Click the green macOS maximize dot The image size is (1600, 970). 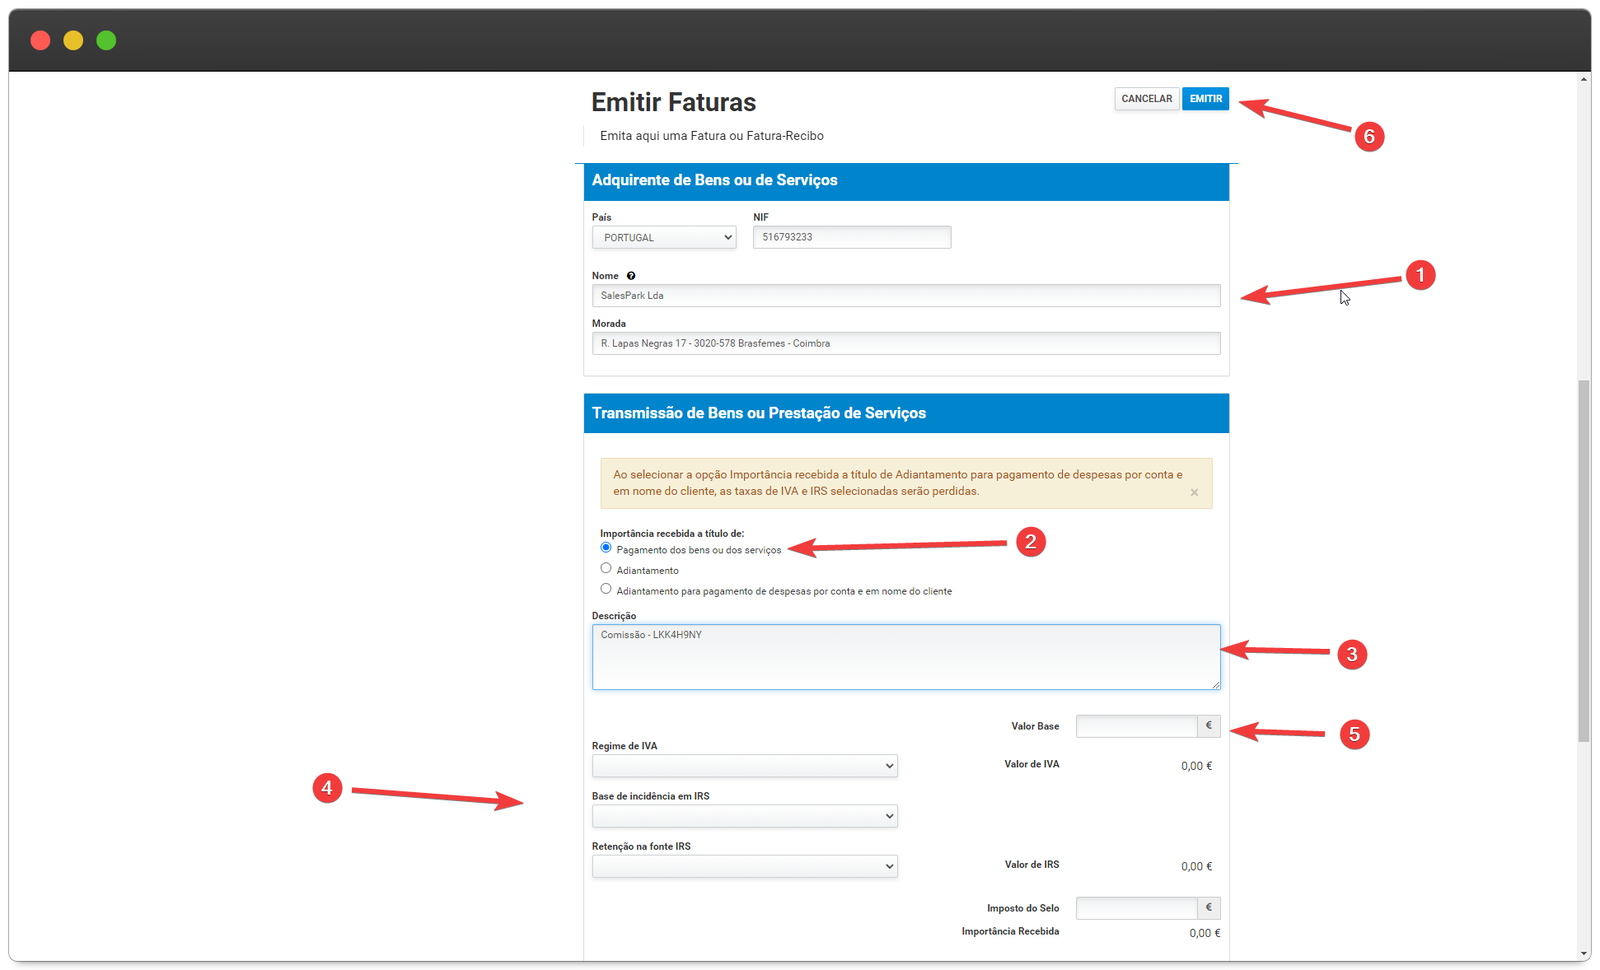tap(106, 40)
